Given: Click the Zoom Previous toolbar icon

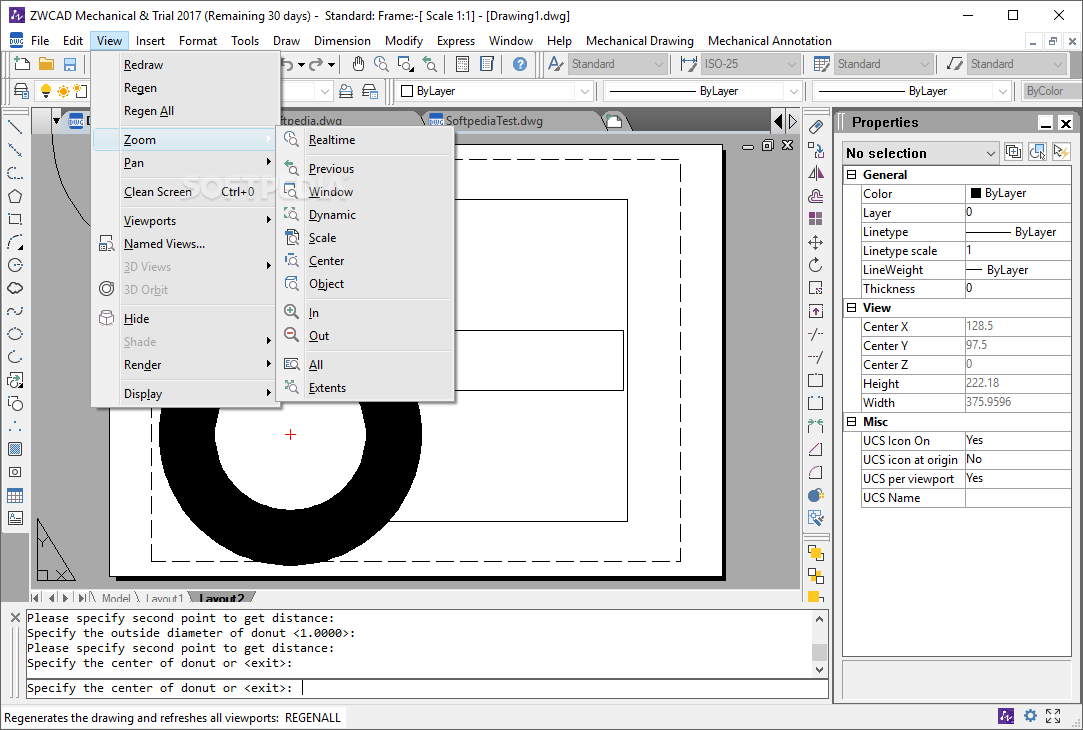Looking at the screenshot, I should click(x=430, y=64).
